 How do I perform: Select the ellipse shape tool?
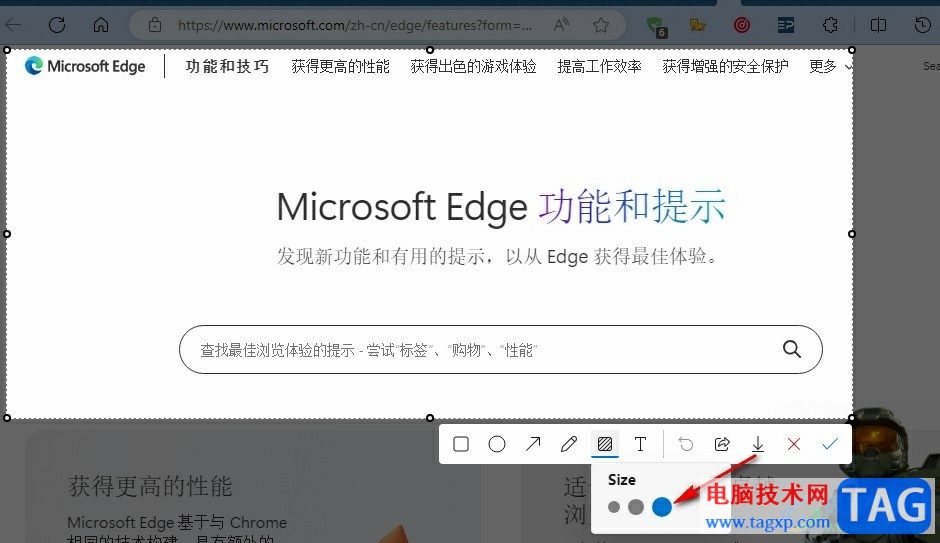(x=497, y=444)
